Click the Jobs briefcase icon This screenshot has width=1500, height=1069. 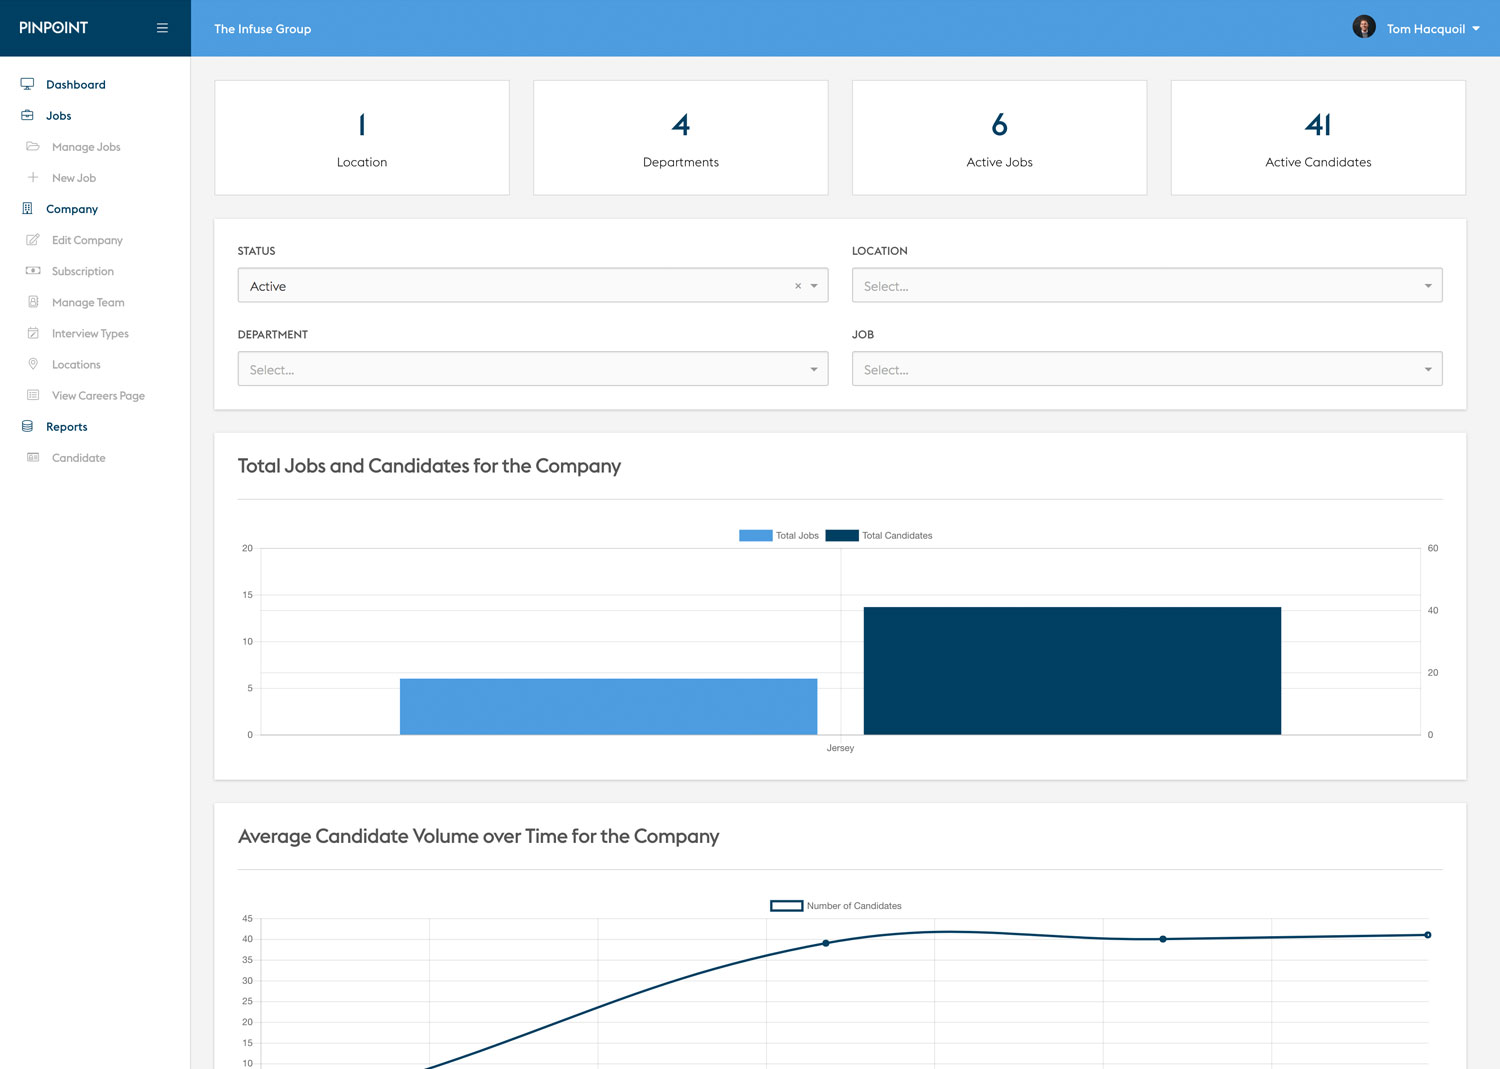point(27,115)
